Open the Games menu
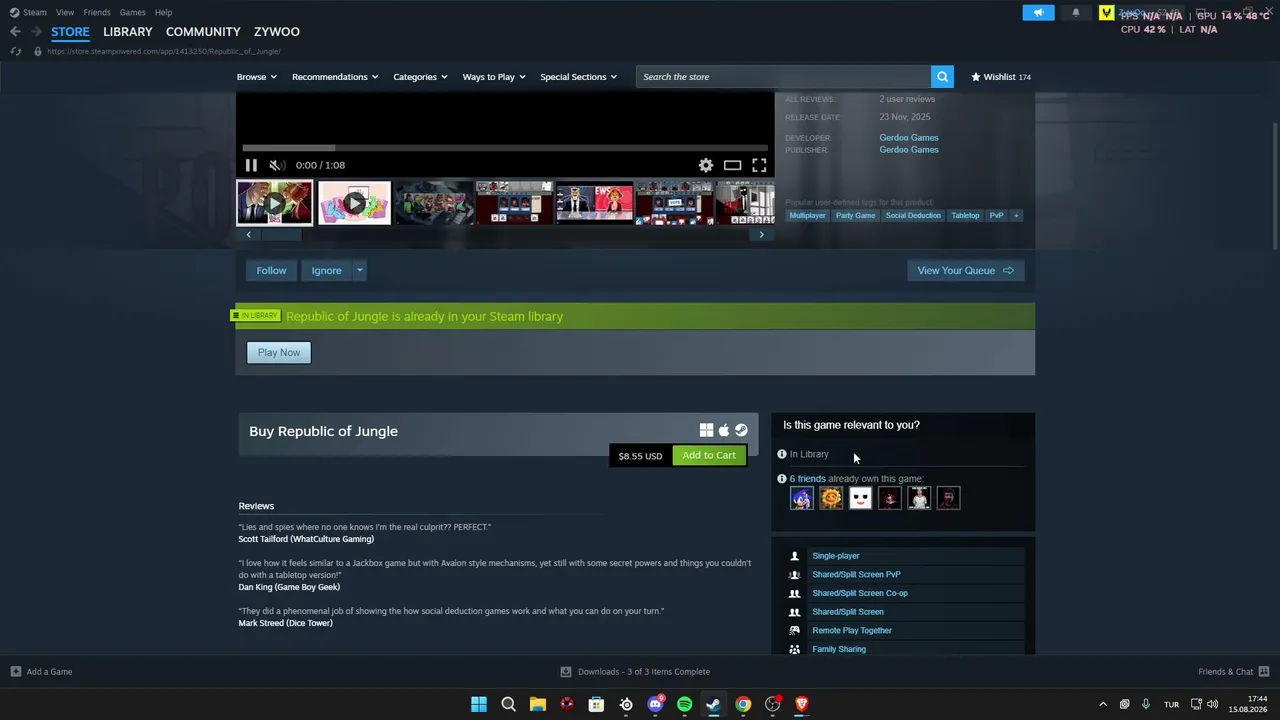This screenshot has height=720, width=1280. [x=133, y=12]
